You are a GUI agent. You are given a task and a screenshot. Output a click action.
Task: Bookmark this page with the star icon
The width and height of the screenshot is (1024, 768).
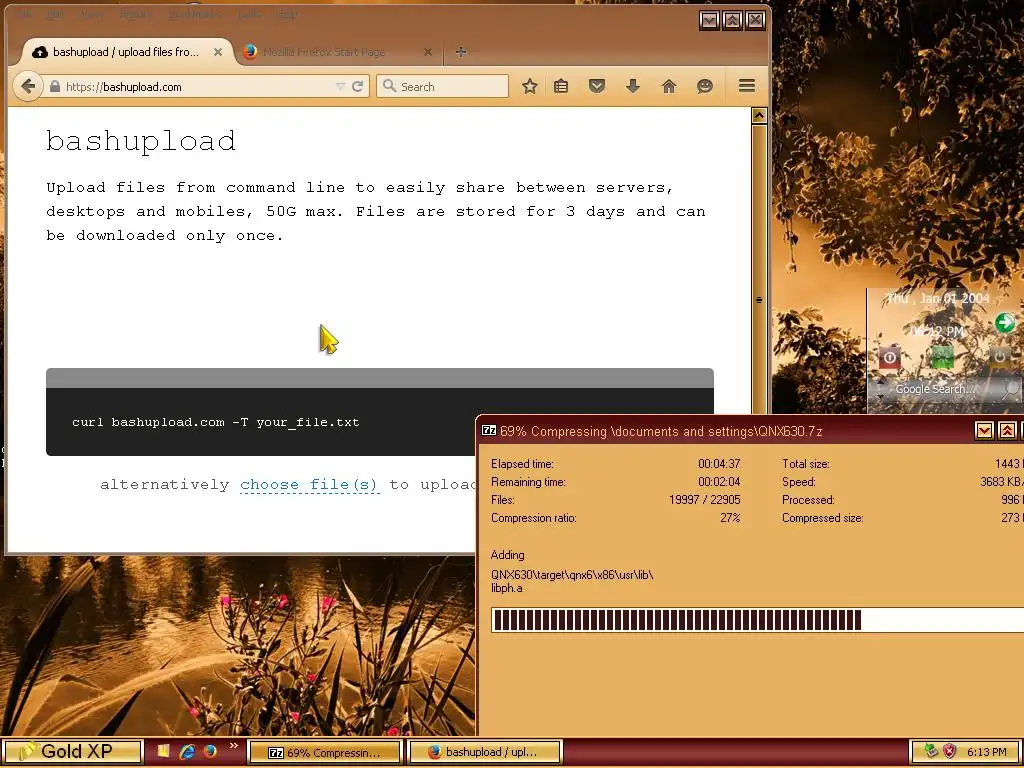click(x=530, y=86)
